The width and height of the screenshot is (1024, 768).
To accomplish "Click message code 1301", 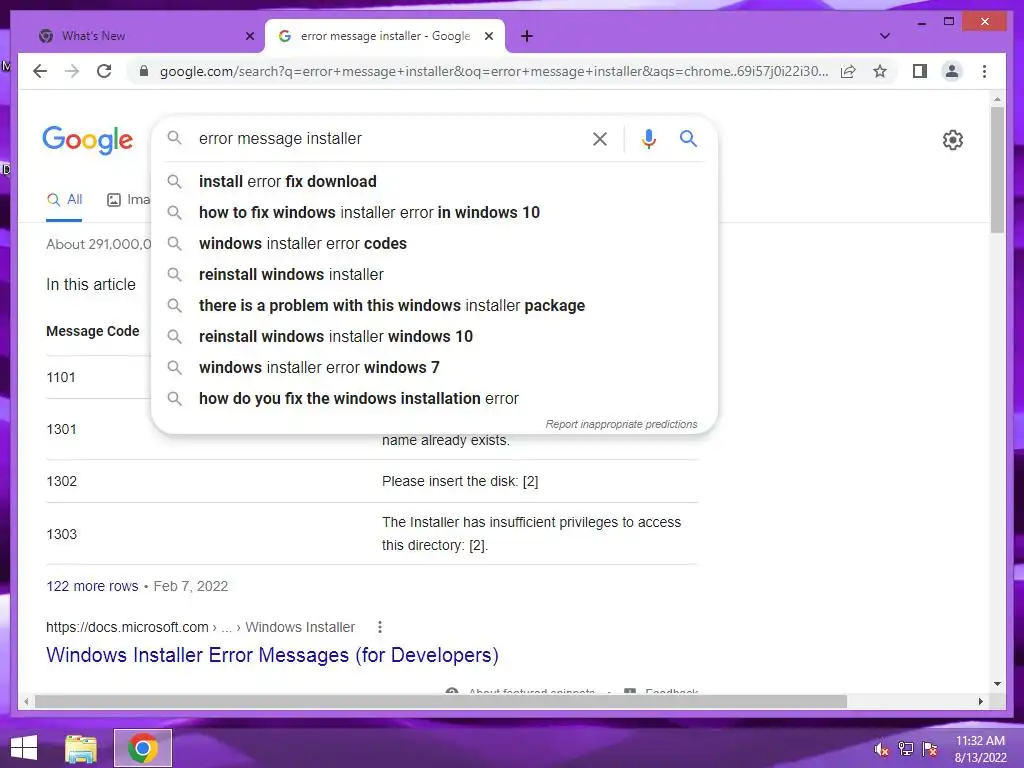I will pos(61,430).
